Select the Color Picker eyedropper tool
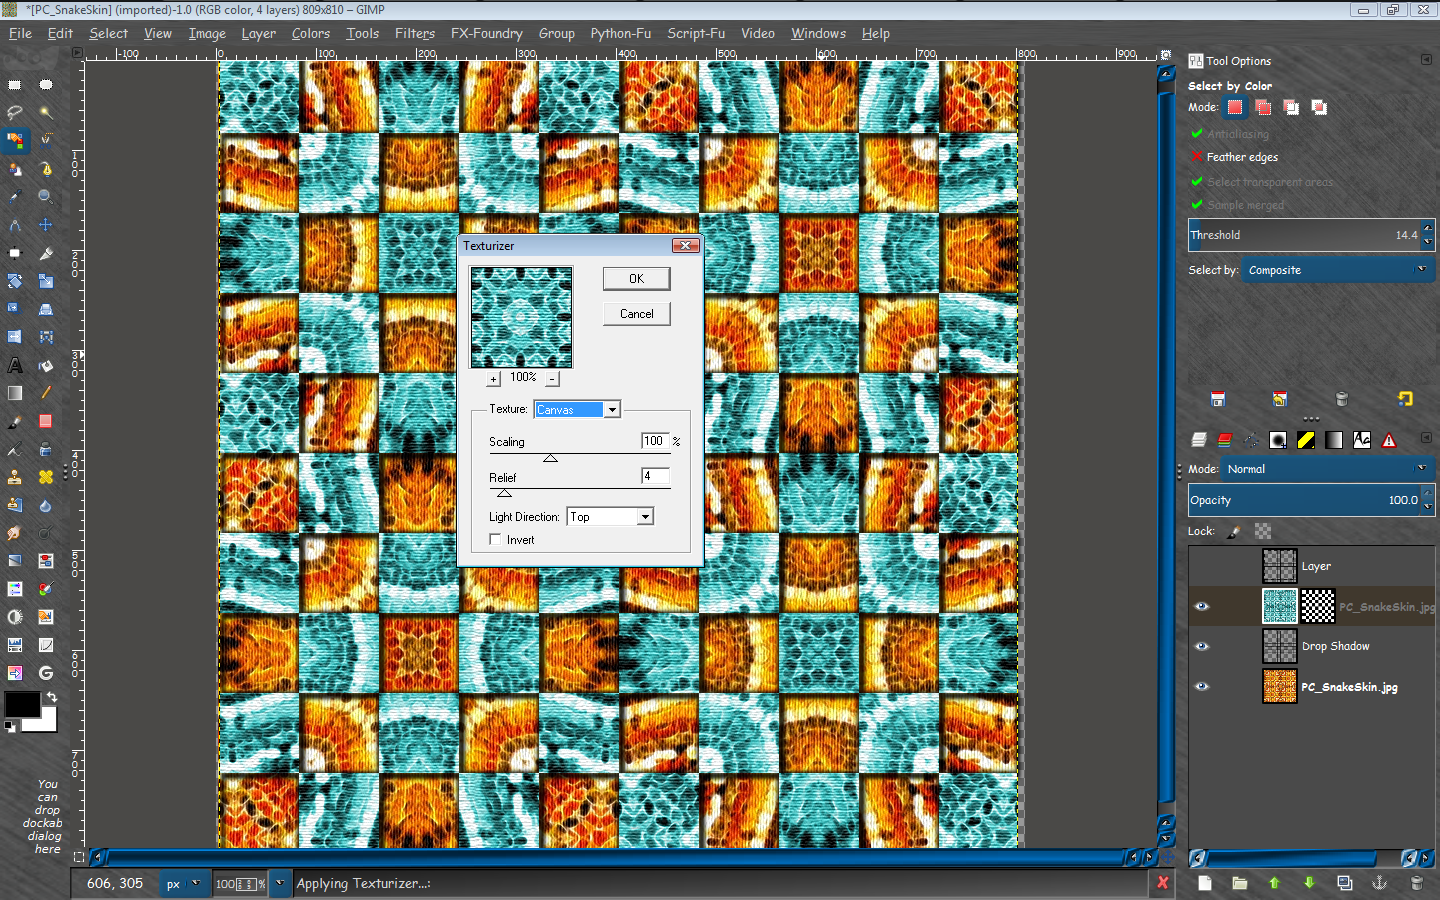1440x900 pixels. 15,196
